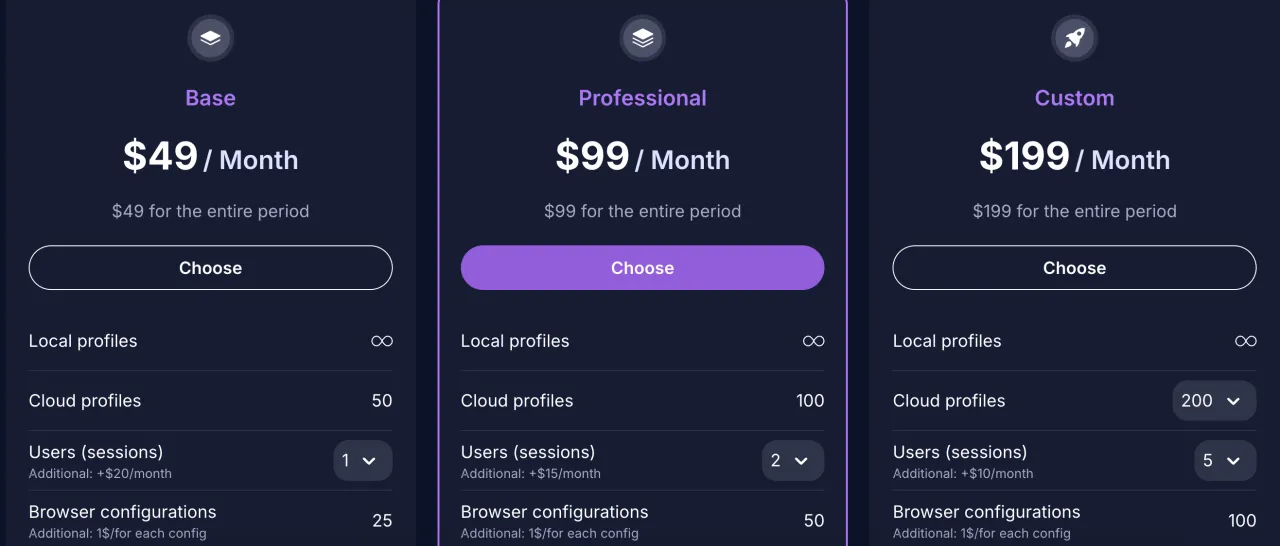
Task: Click infinity symbol for Professional local profiles
Action: tap(814, 341)
